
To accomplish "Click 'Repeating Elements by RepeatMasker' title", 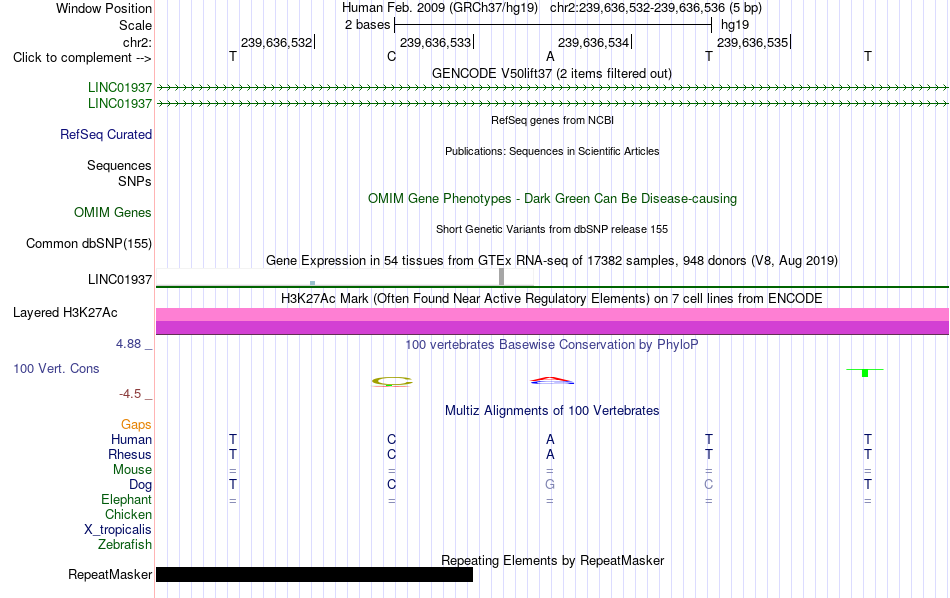I will pos(553,561).
